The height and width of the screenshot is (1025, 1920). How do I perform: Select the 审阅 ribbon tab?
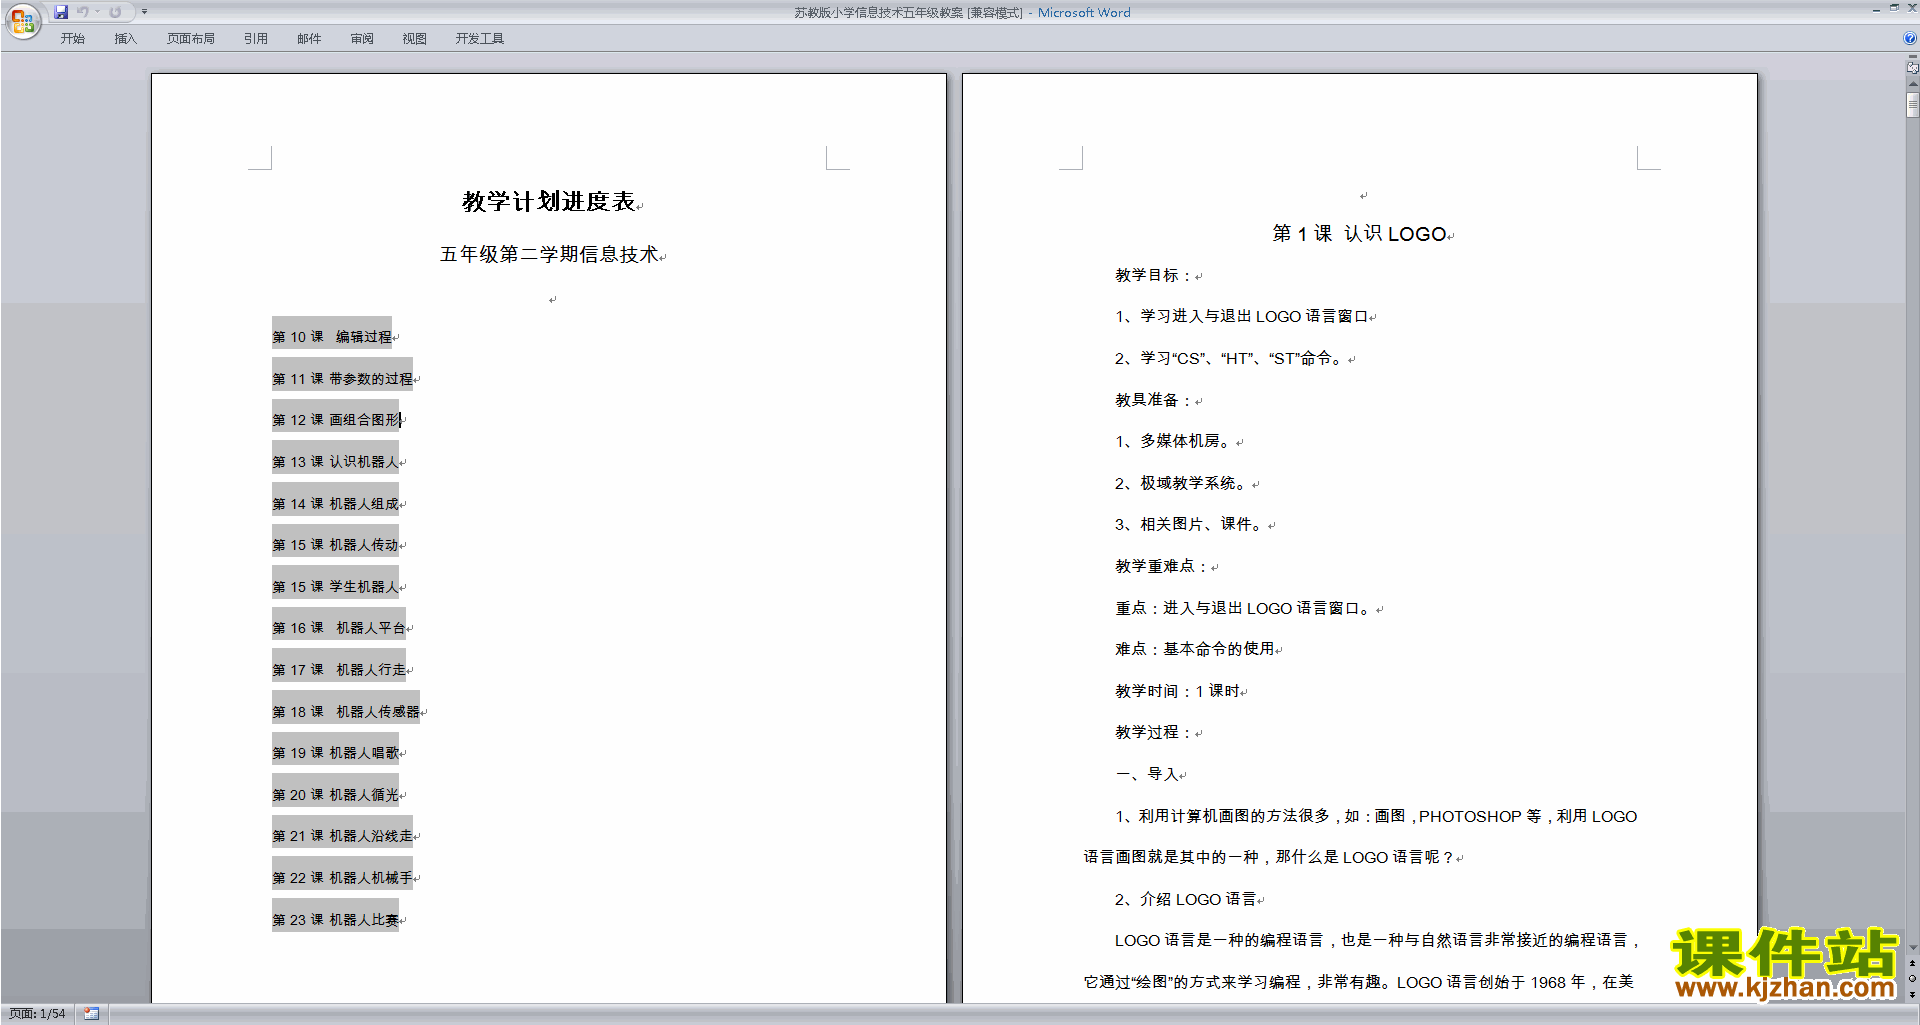coord(362,38)
